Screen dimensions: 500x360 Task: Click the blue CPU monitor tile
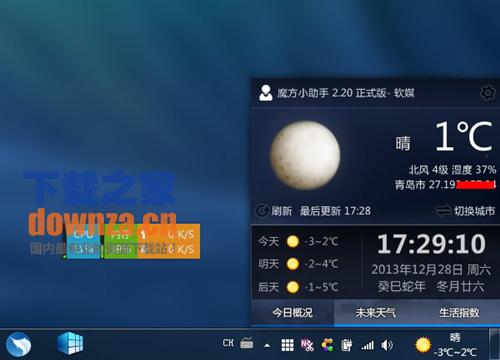click(84, 241)
